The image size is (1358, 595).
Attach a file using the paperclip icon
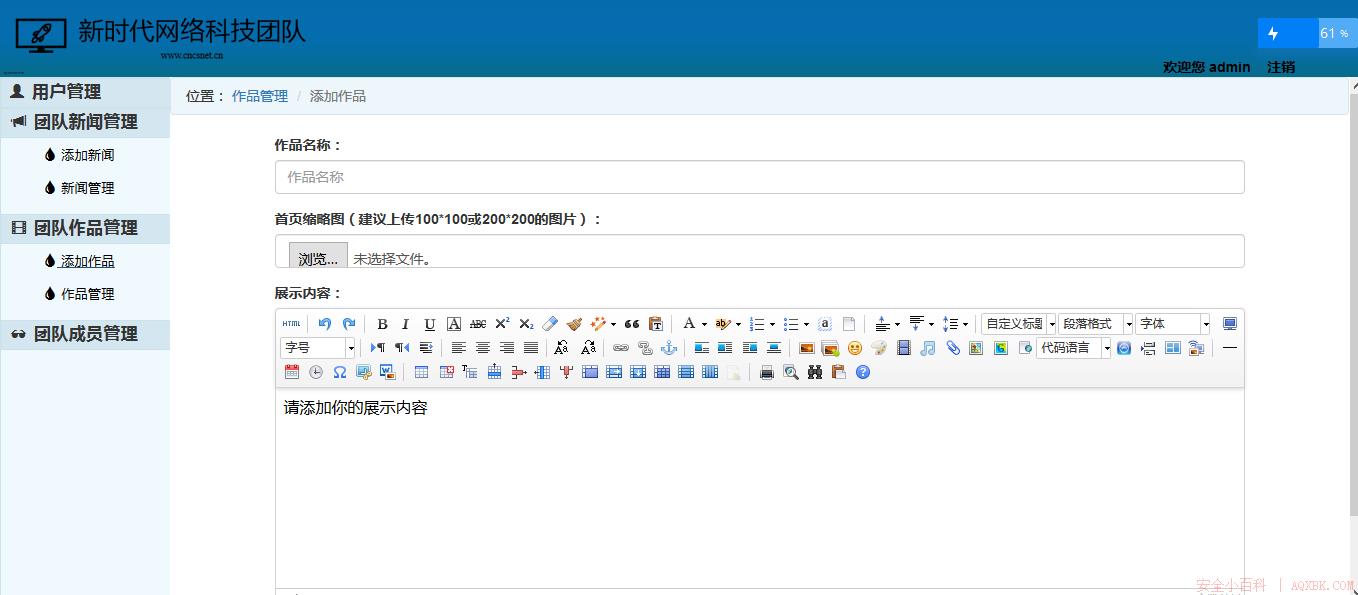tap(953, 348)
